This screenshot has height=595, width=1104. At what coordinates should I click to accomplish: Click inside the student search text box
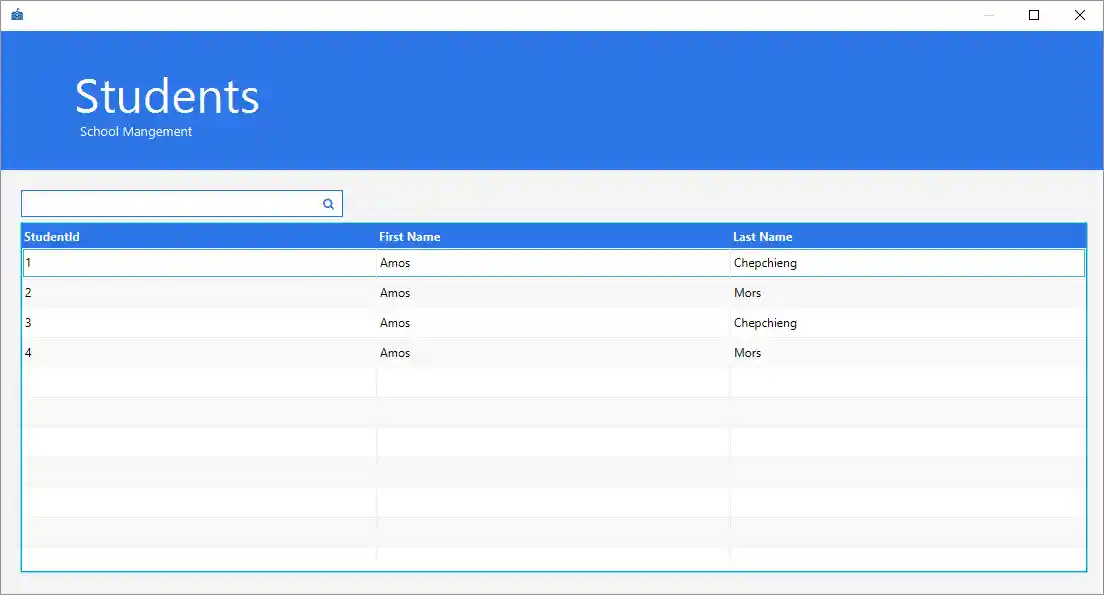170,204
